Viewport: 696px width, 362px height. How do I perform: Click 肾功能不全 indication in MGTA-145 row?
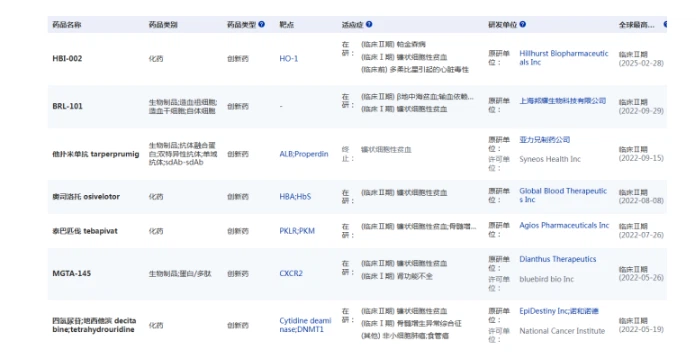(415, 276)
